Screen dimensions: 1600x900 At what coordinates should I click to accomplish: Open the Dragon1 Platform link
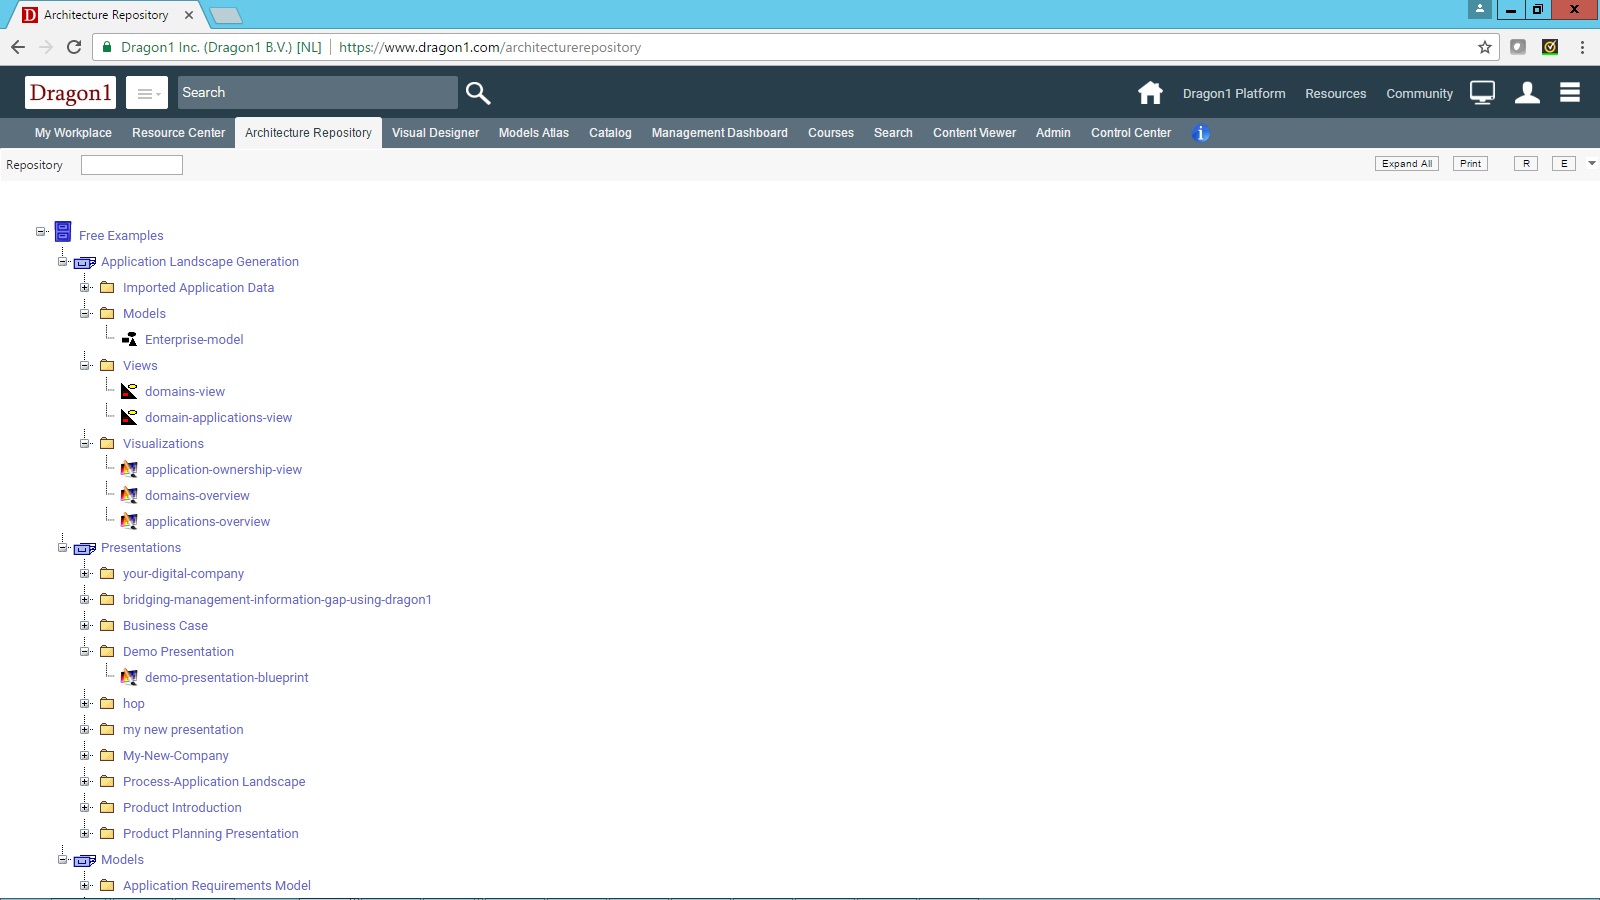(x=1234, y=93)
